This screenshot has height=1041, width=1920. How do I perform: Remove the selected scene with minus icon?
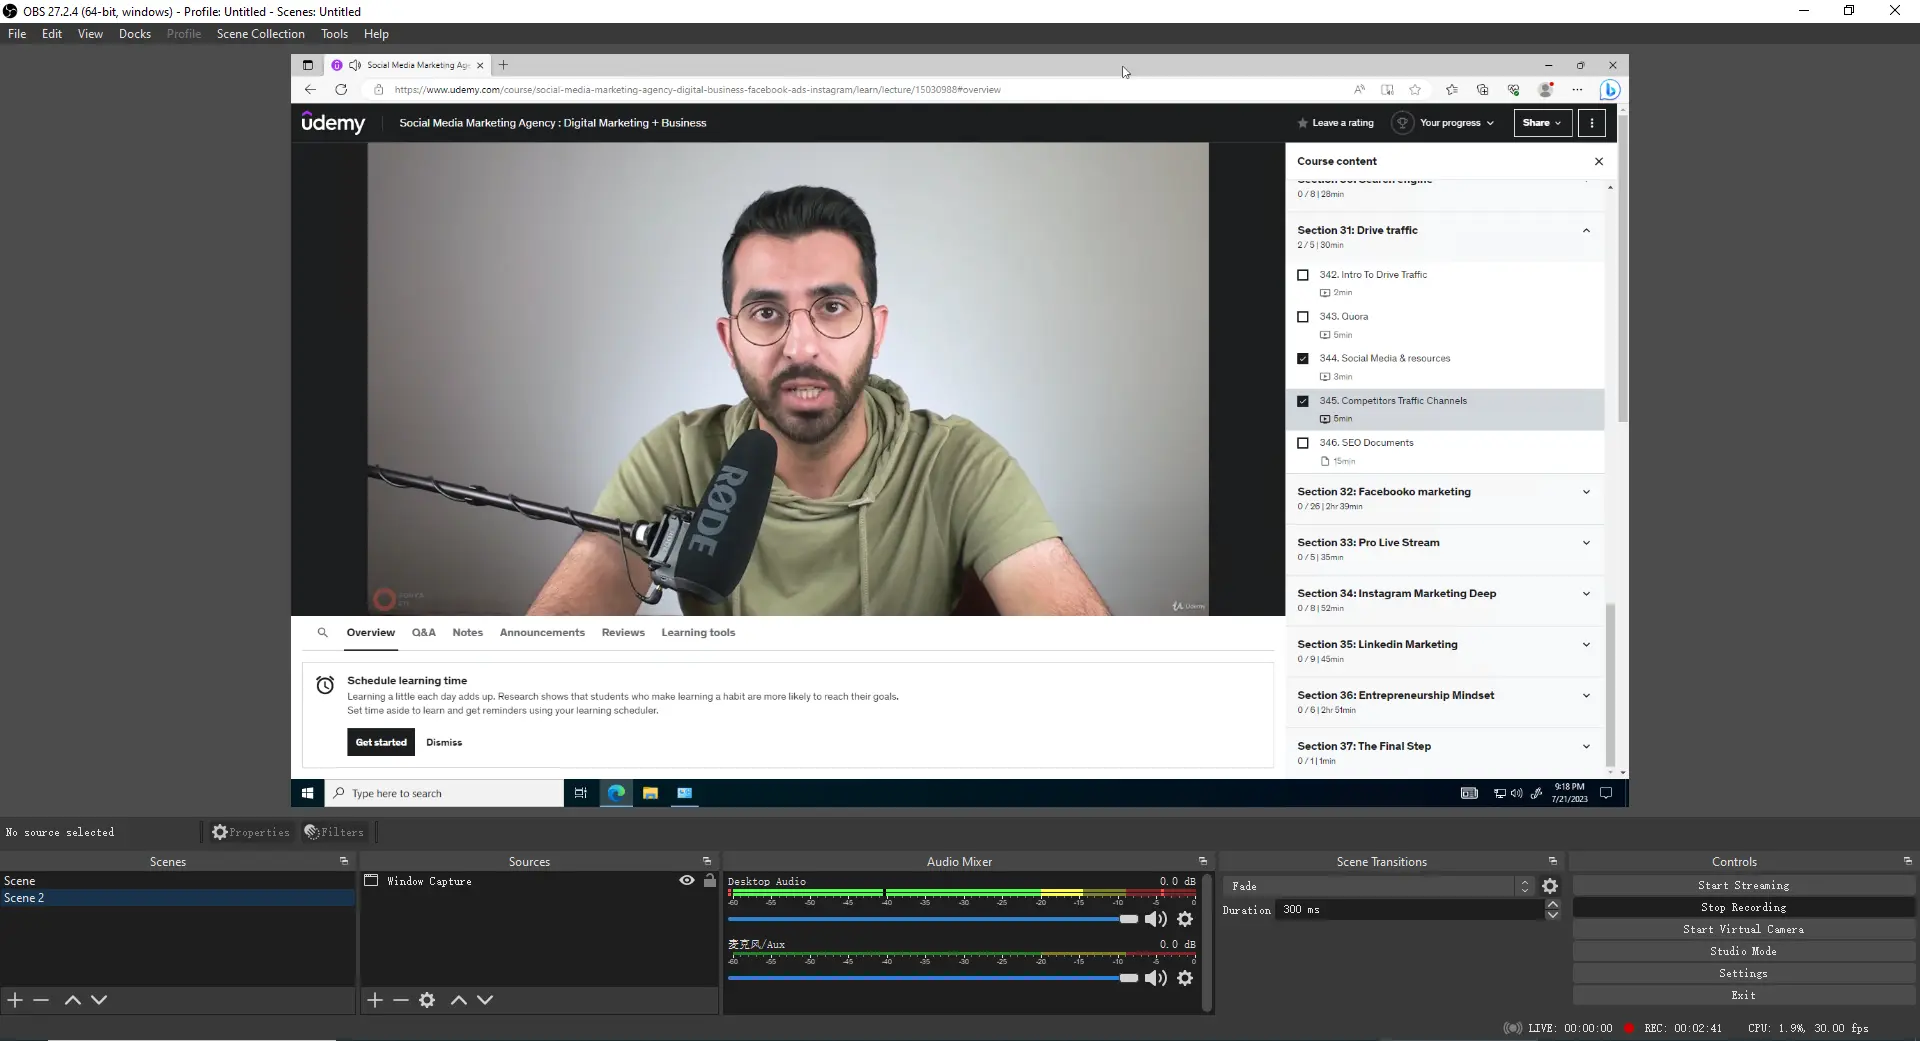click(41, 1000)
